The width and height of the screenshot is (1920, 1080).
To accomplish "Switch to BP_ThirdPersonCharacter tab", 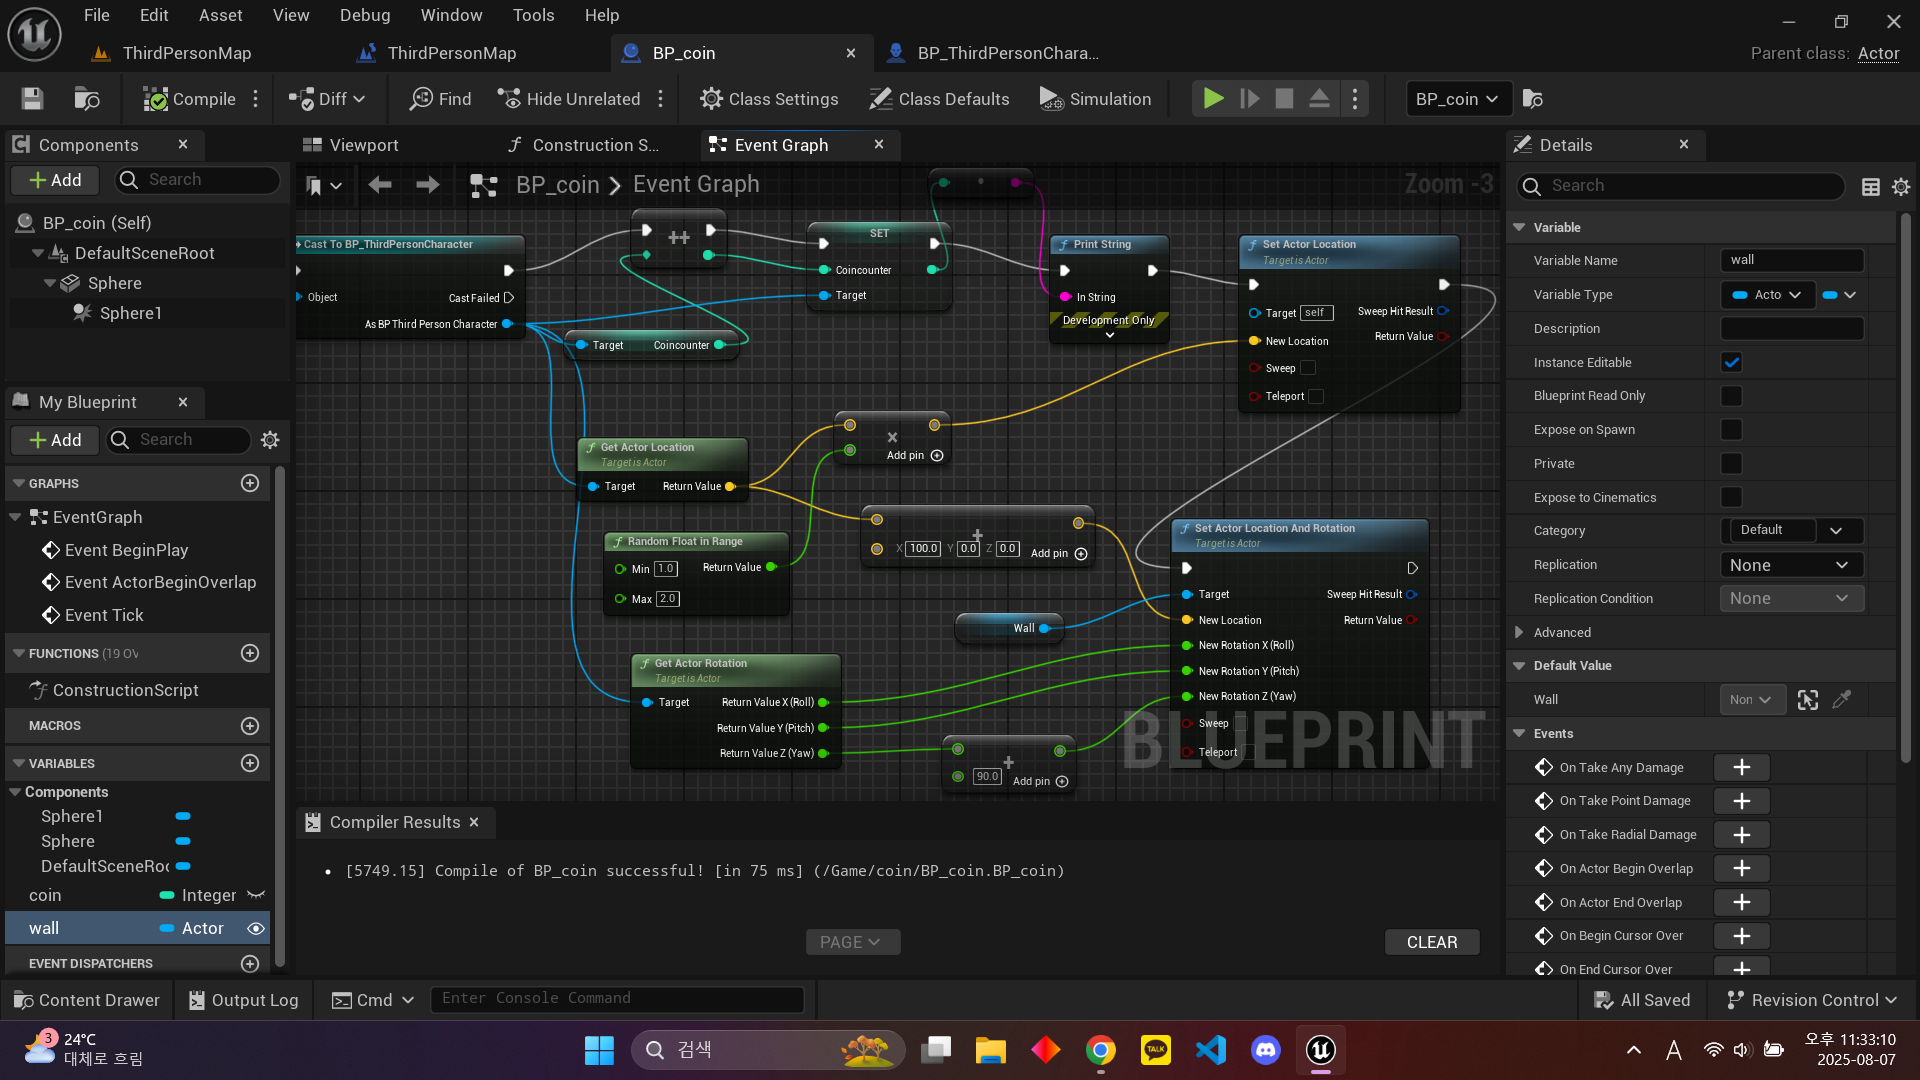I will (1008, 53).
